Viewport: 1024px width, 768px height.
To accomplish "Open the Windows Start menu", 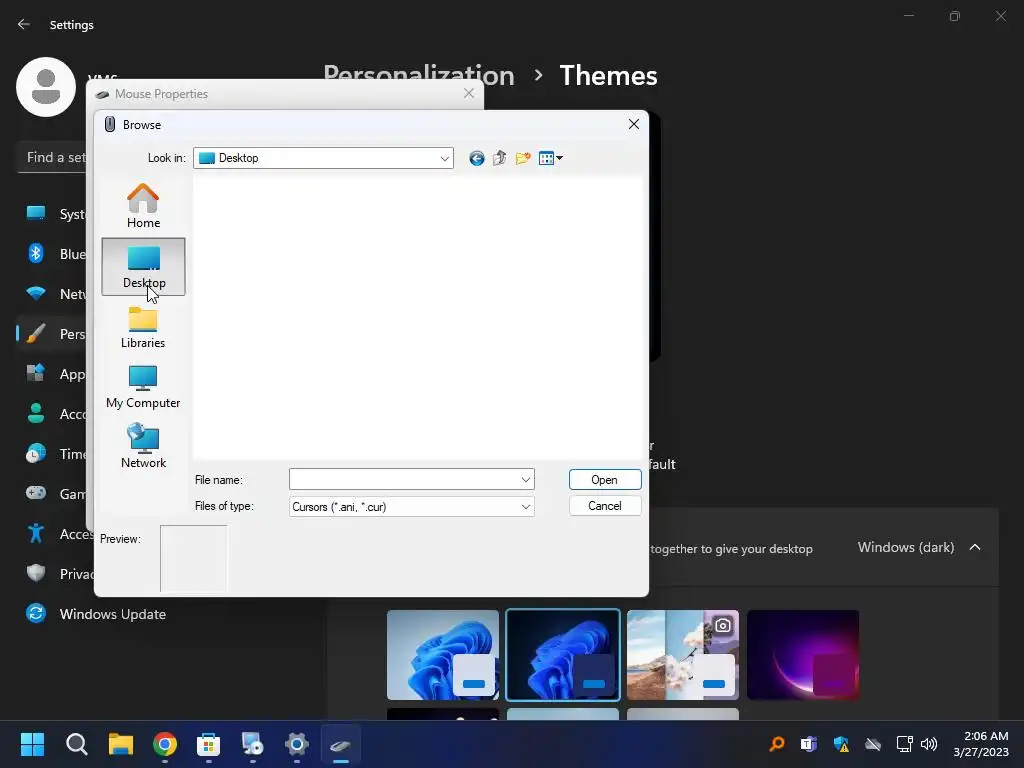I will (32, 744).
